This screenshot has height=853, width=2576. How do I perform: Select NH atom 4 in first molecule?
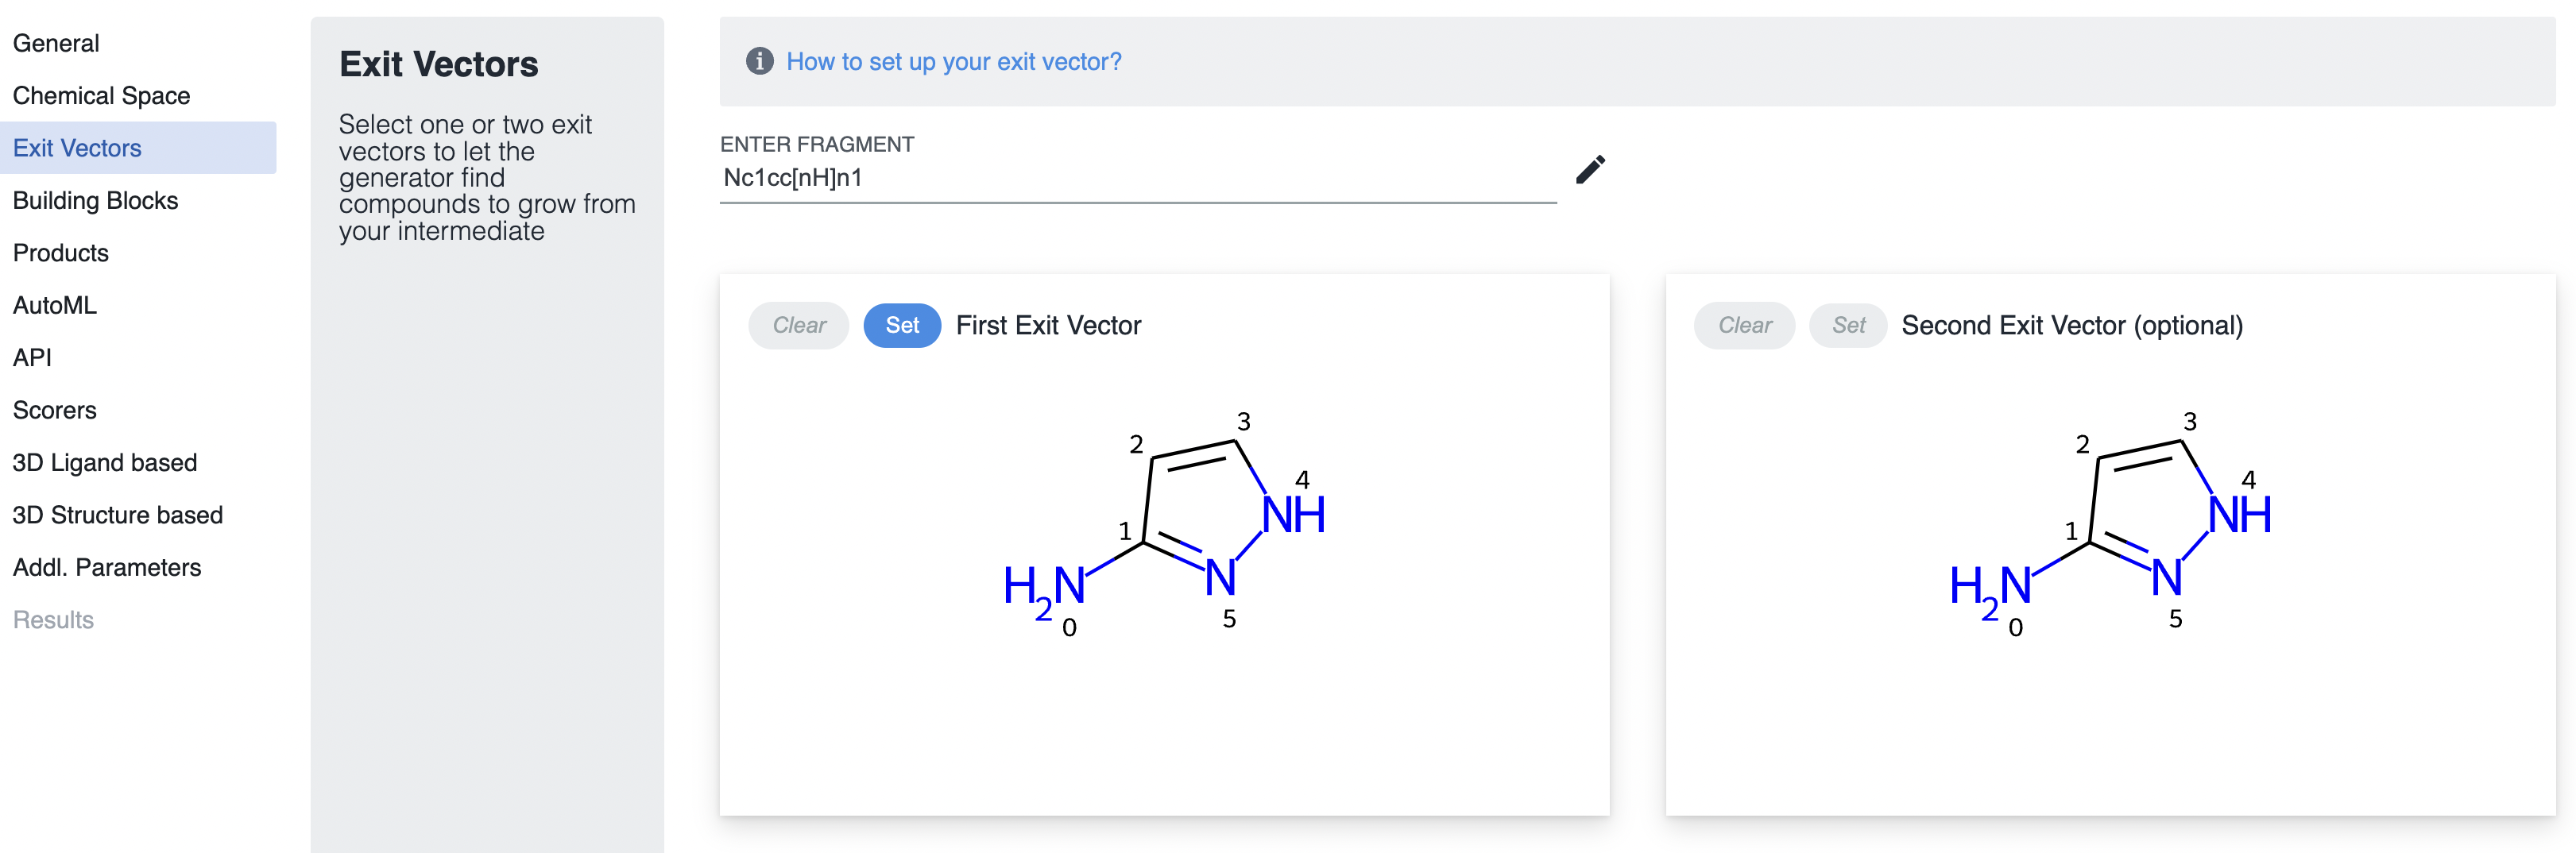[x=1292, y=515]
